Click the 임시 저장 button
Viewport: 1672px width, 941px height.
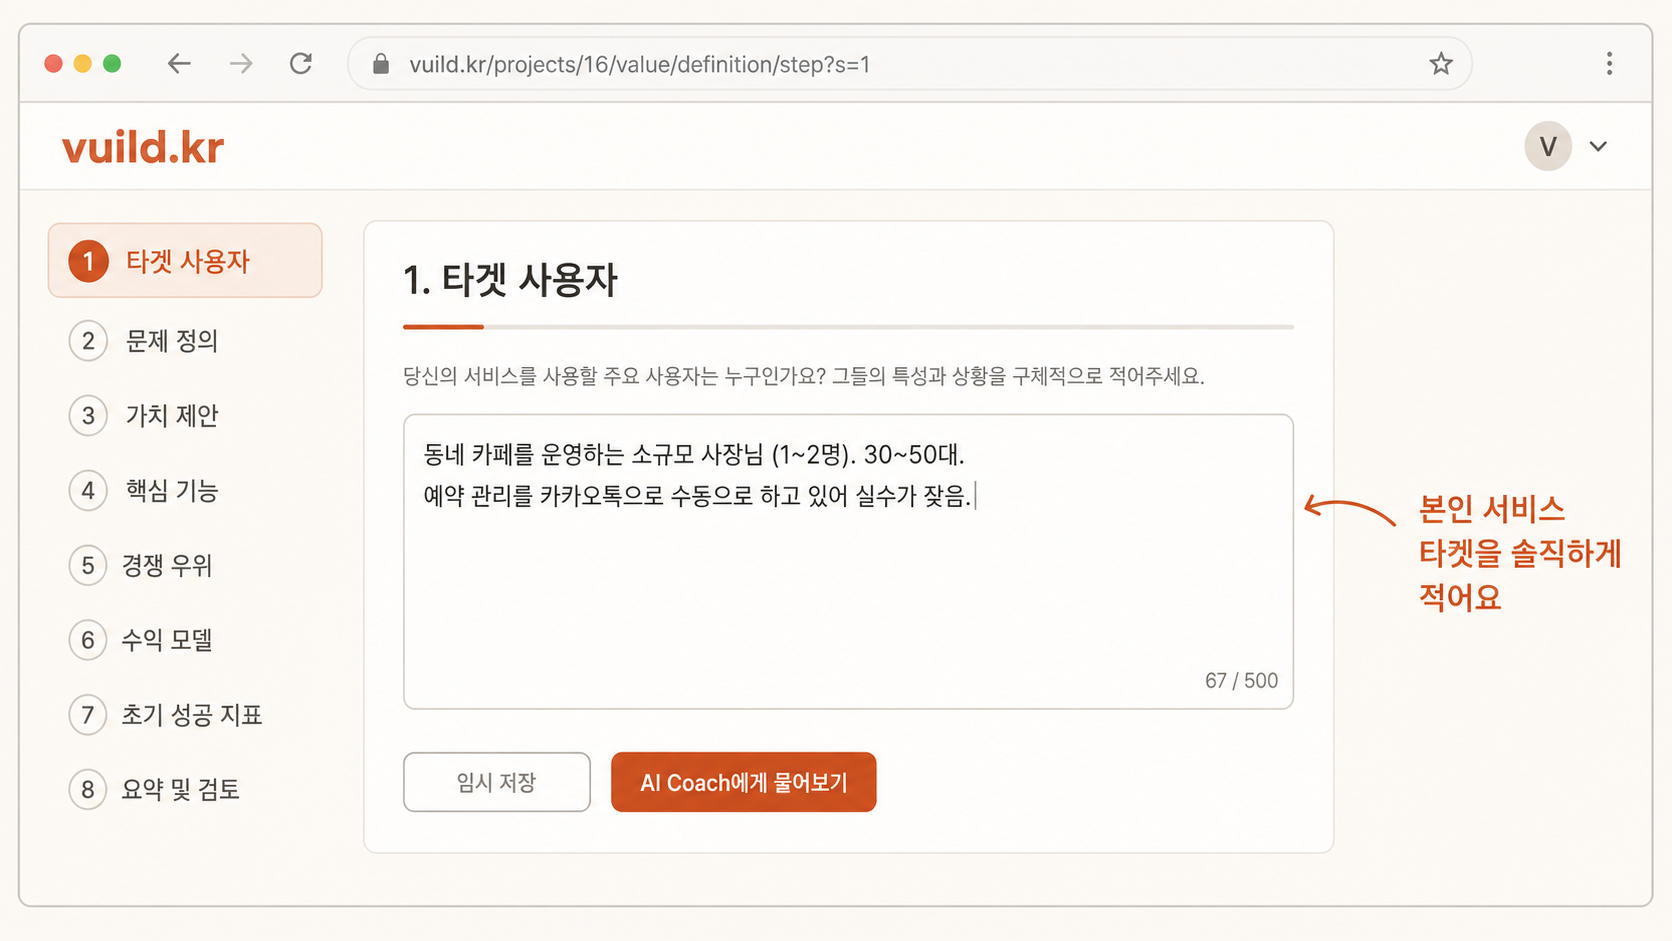[497, 782]
